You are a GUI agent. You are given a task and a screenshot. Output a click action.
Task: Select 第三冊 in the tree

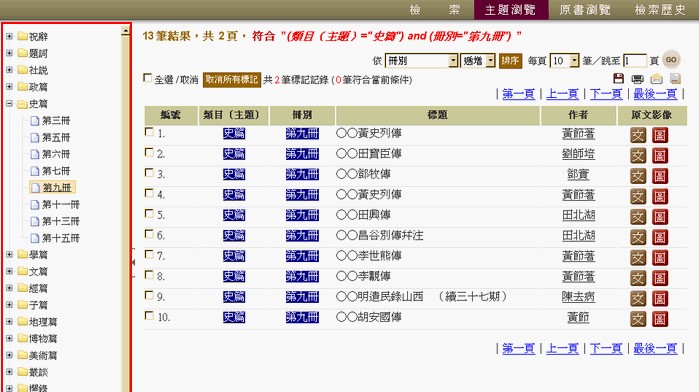[x=56, y=120]
